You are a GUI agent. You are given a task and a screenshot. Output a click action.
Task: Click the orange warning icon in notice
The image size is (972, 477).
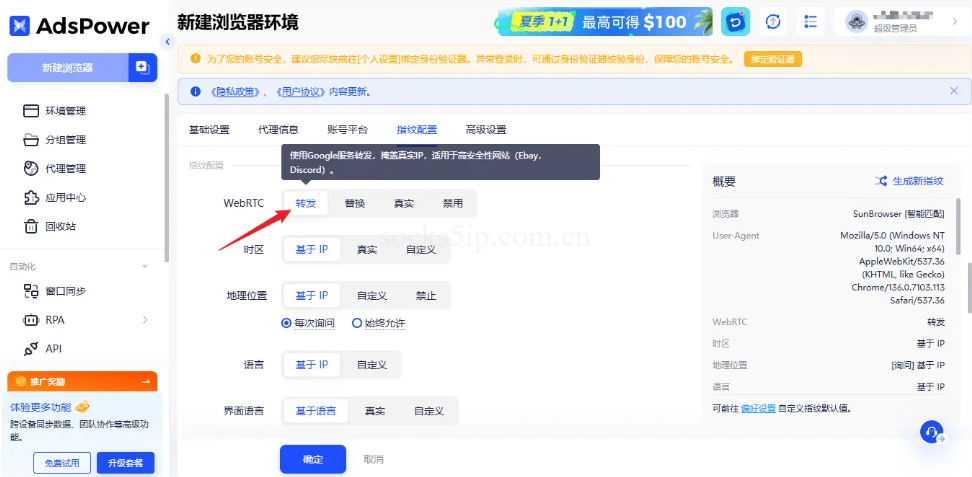point(195,58)
